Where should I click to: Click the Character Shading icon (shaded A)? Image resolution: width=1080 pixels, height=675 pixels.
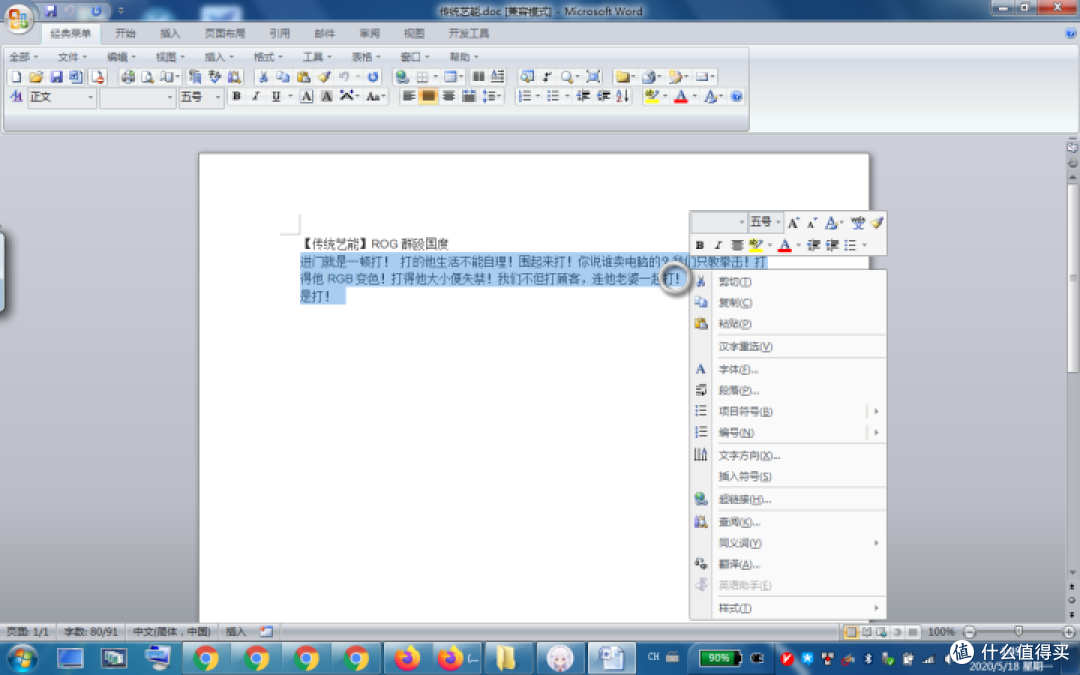click(326, 96)
